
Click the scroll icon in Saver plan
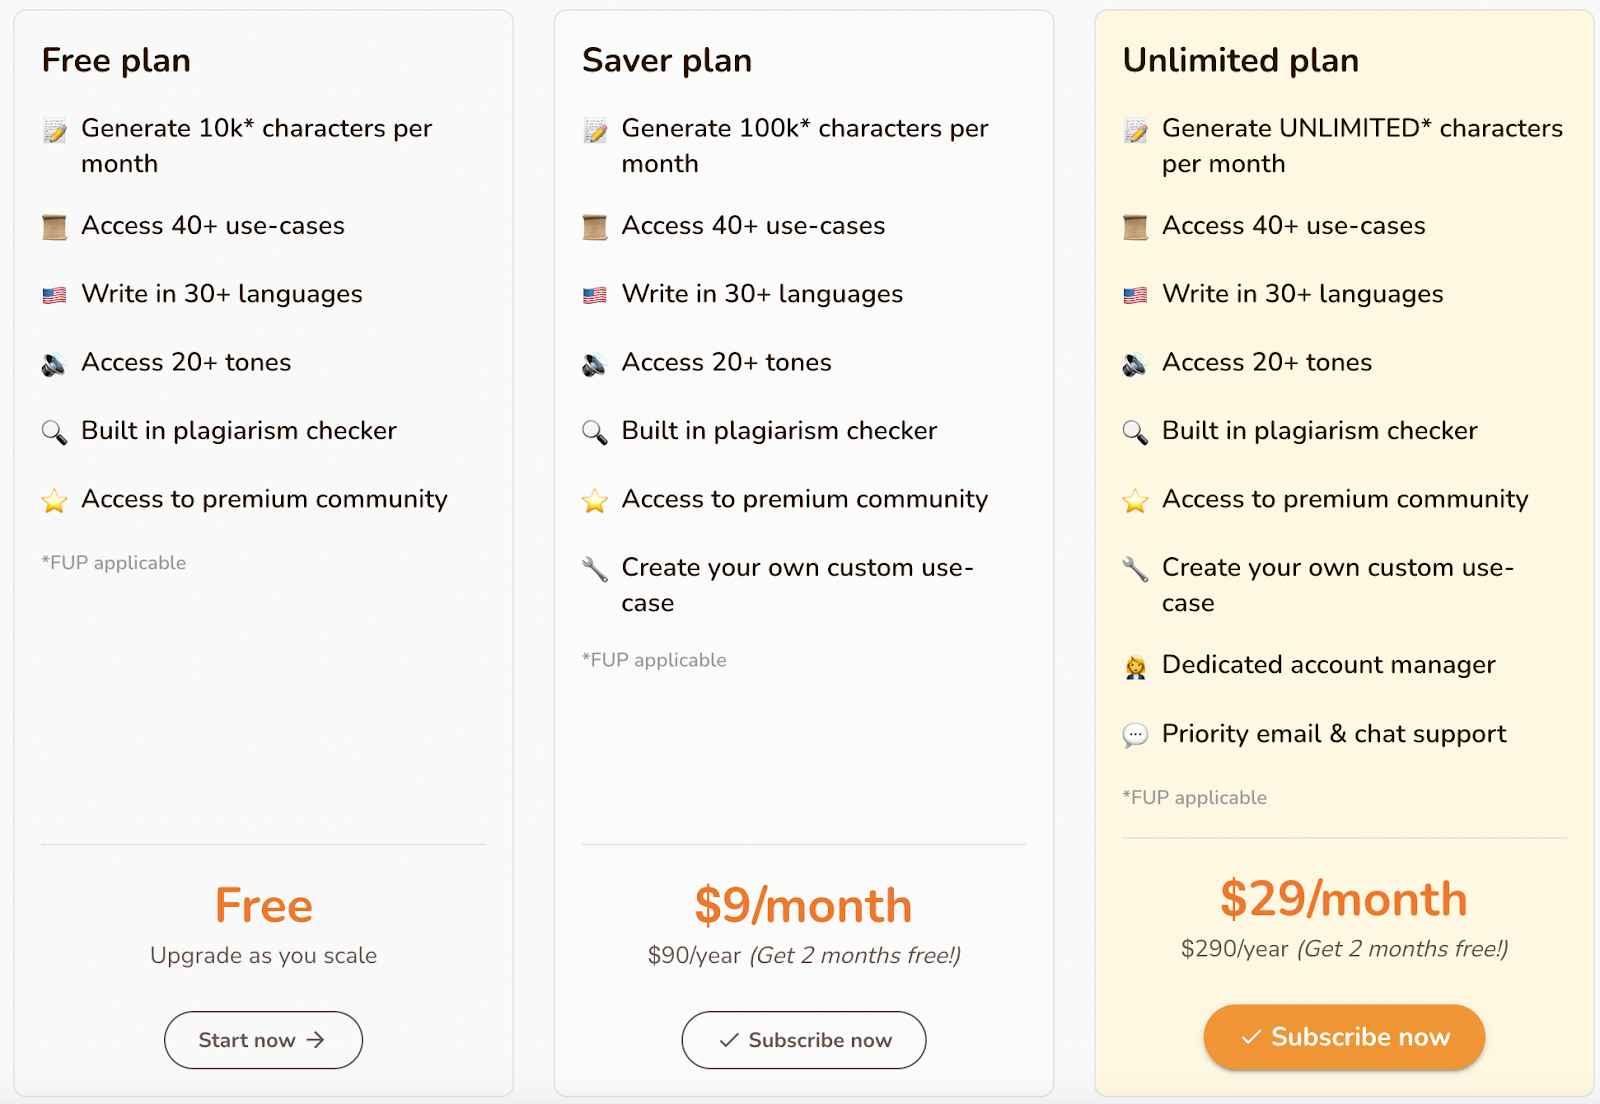coord(595,227)
